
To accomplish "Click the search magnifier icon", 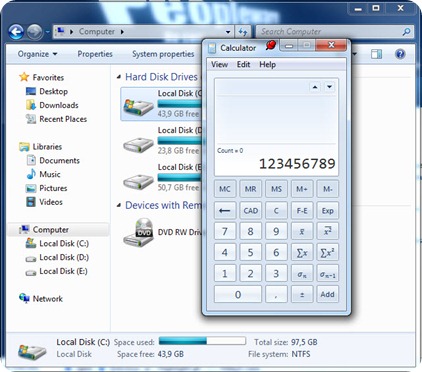I will (406, 32).
